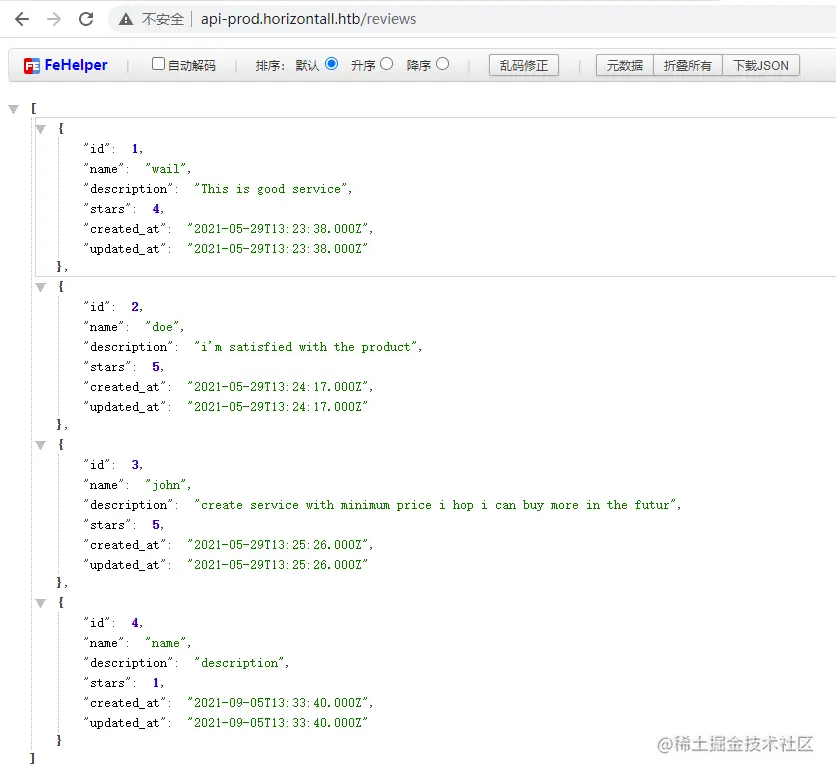Click the 折叠所有 collapse all button
Screen dimensions: 836x776
687,66
